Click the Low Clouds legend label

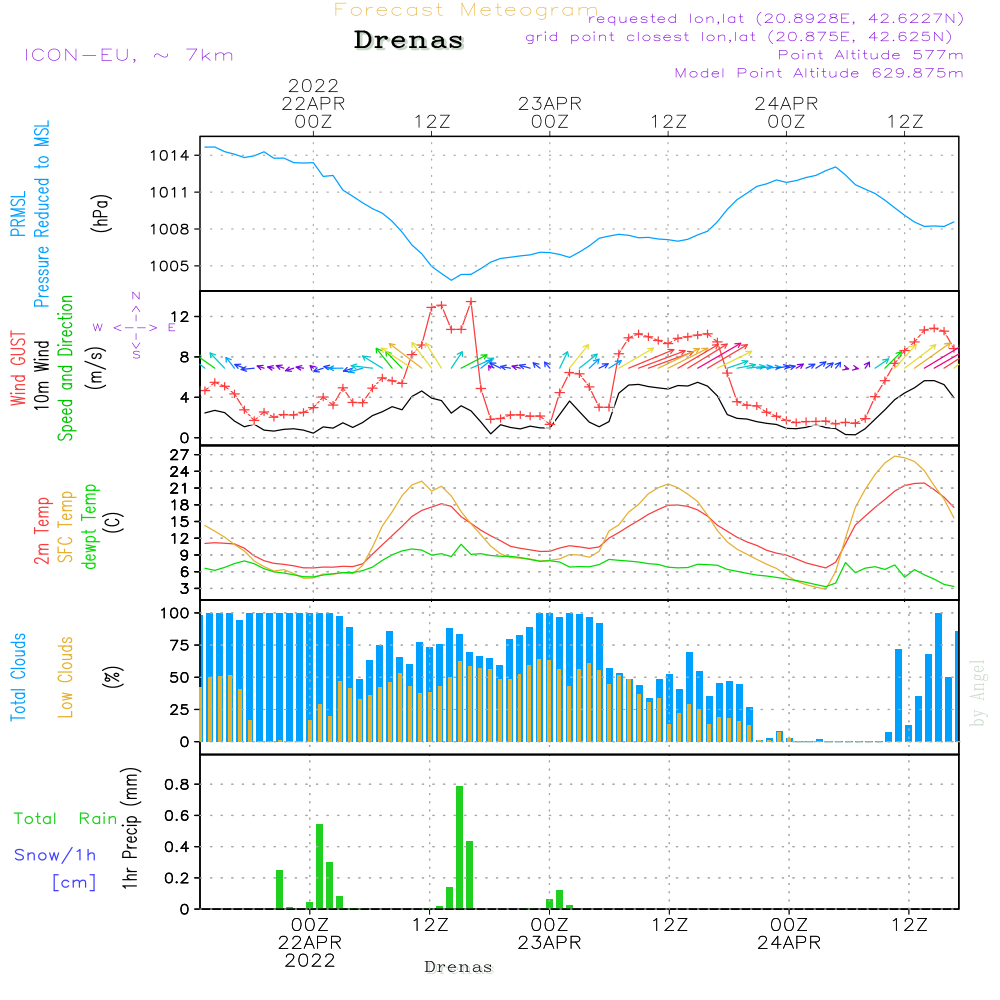[66, 677]
